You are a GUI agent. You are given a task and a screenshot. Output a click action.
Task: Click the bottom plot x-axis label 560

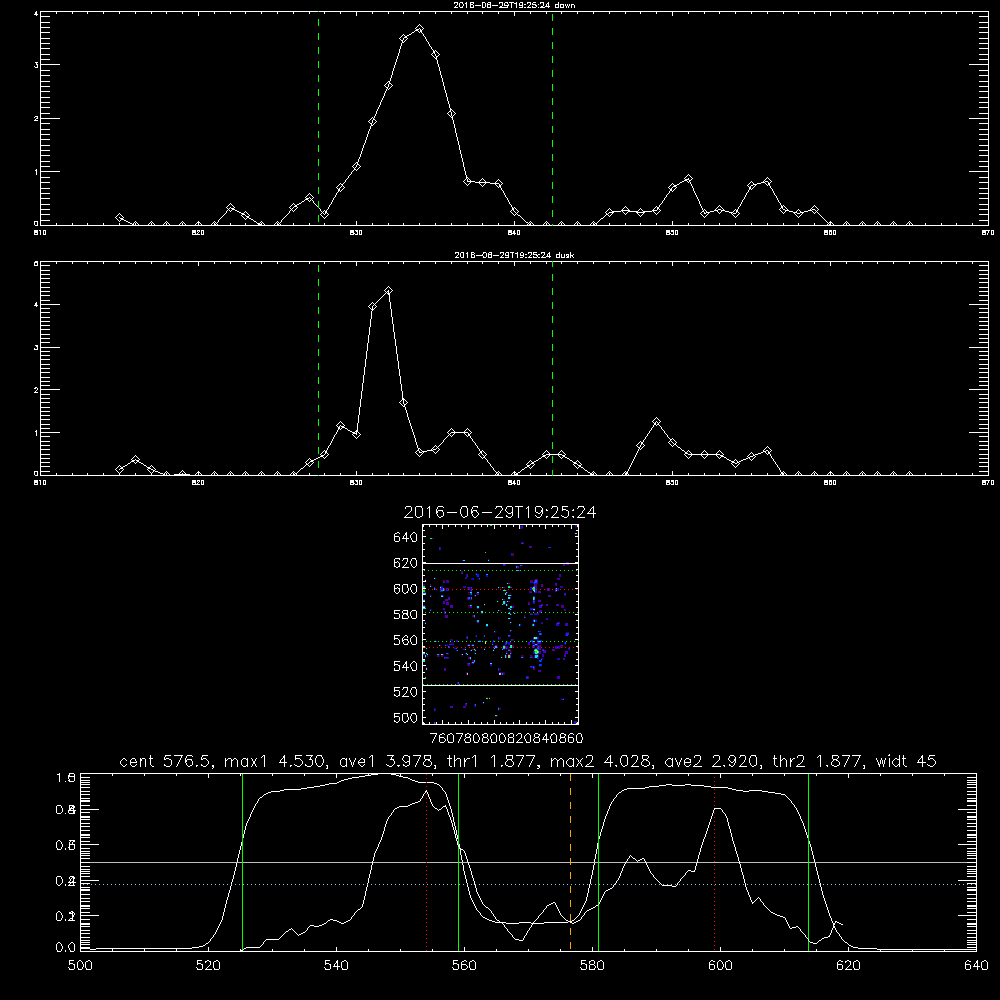[x=464, y=966]
